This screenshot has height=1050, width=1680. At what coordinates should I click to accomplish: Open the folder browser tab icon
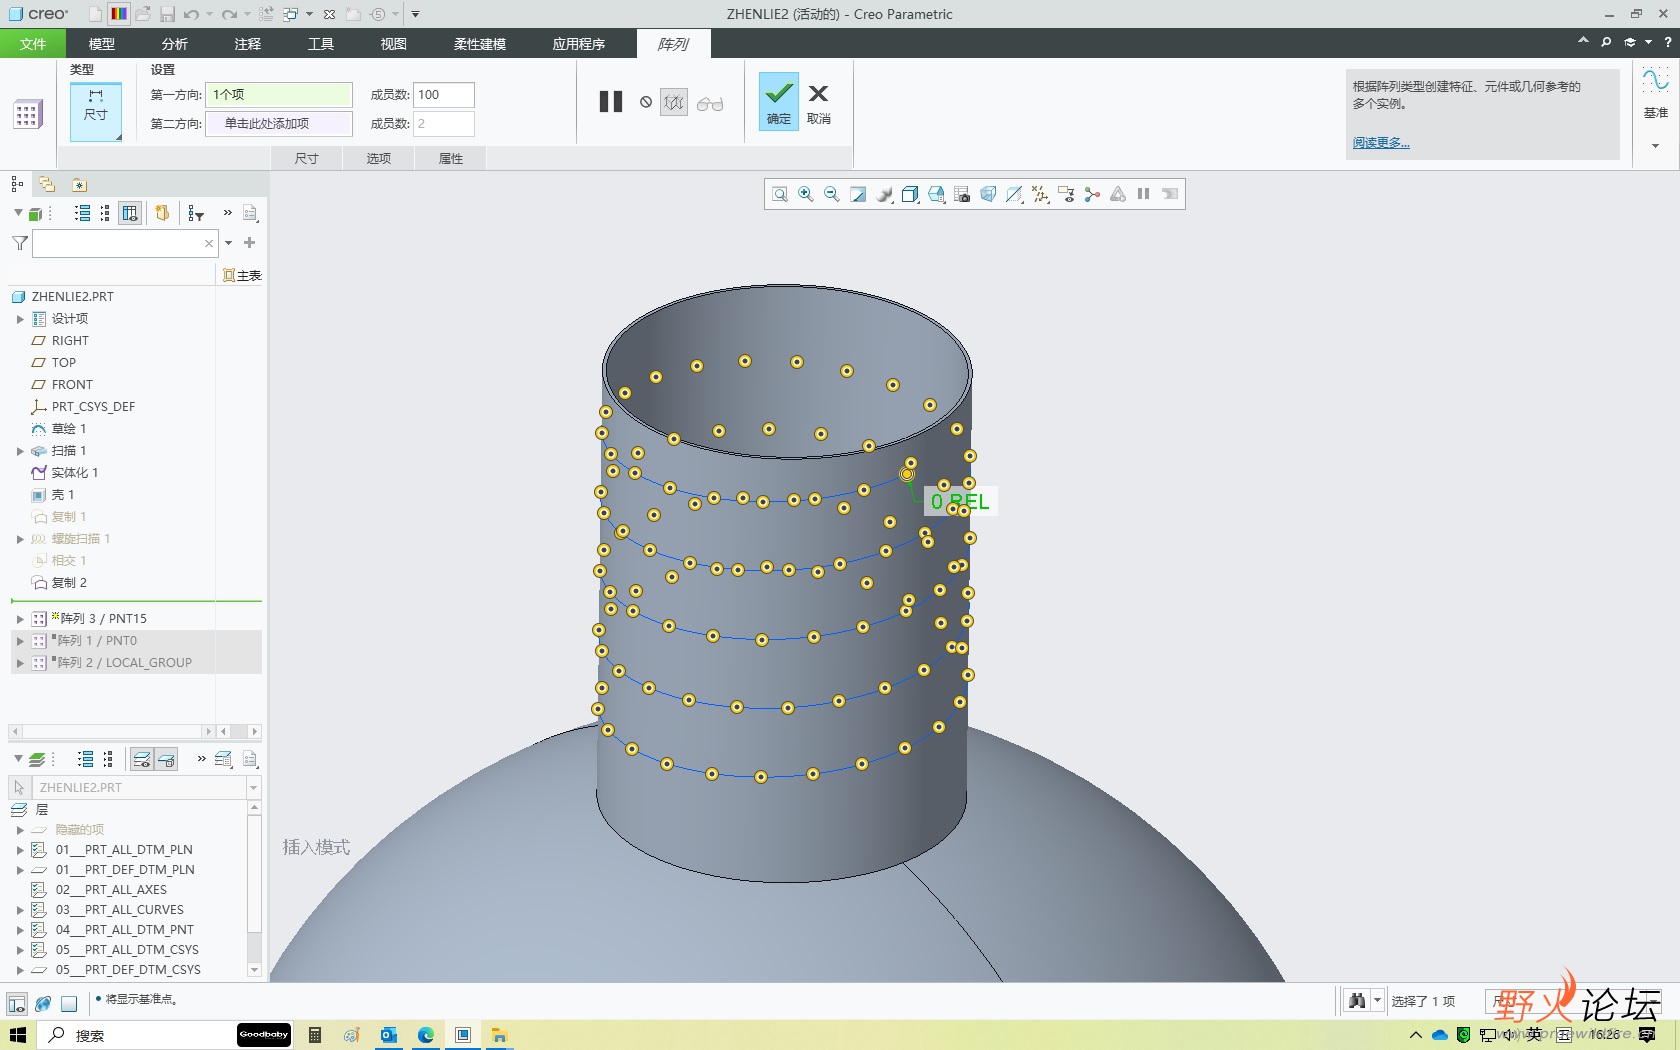click(x=47, y=184)
